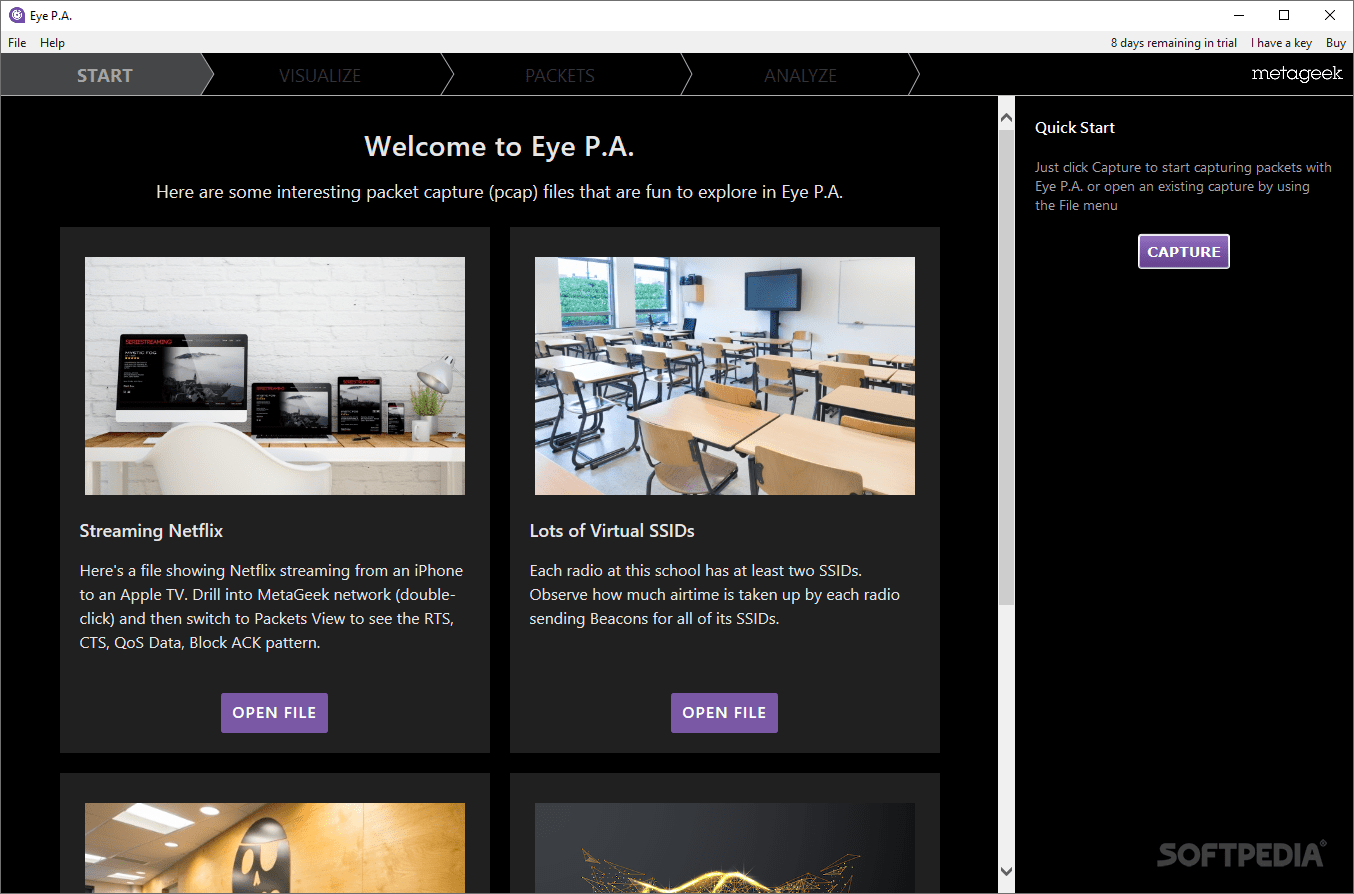
Task: Switch to the START step tab
Action: point(104,75)
